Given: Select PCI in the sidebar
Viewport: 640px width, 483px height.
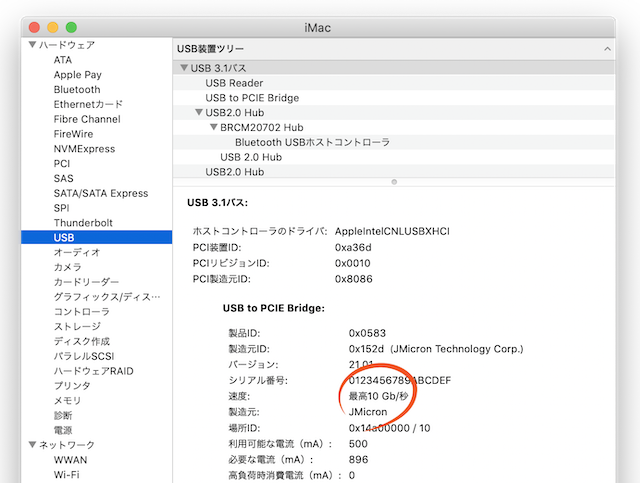Looking at the screenshot, I should coord(62,164).
